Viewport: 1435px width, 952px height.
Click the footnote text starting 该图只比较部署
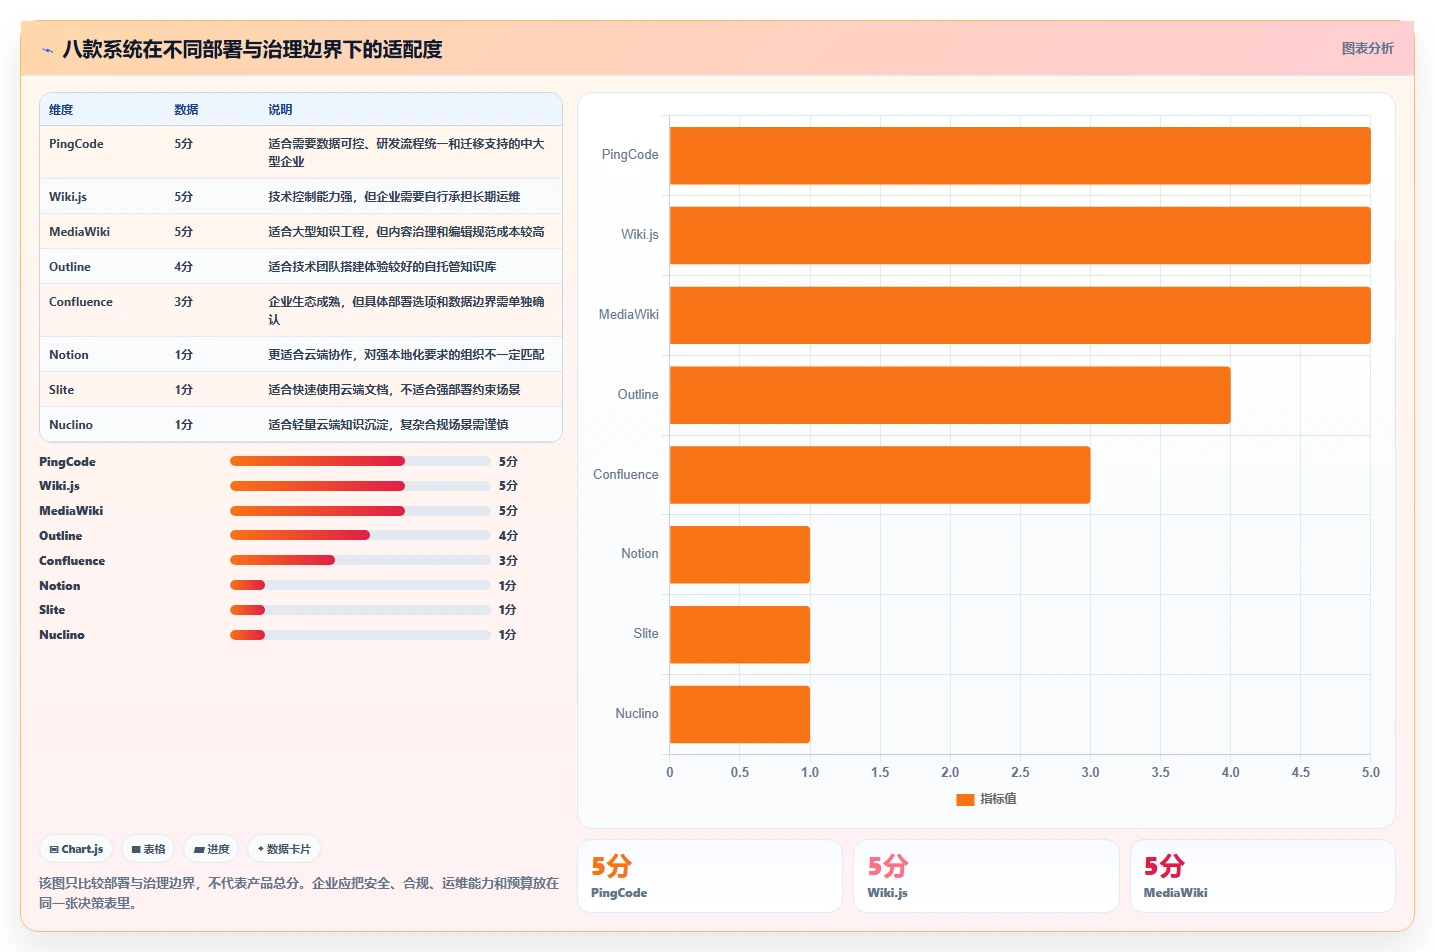pyautogui.click(x=299, y=893)
